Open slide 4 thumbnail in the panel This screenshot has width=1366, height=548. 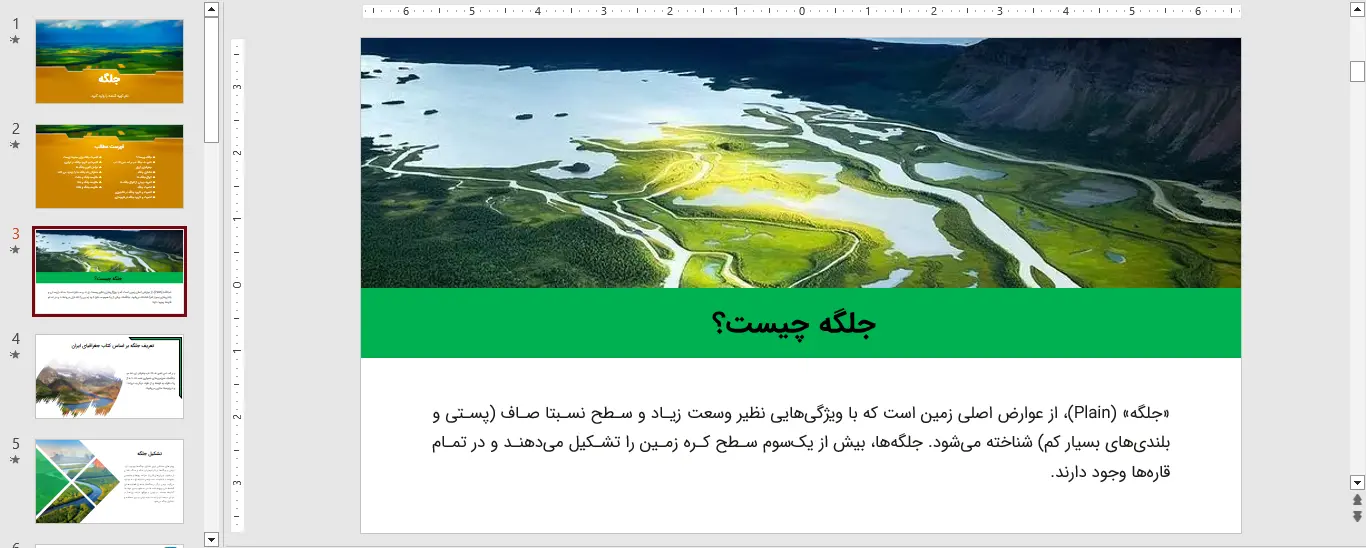(110, 376)
